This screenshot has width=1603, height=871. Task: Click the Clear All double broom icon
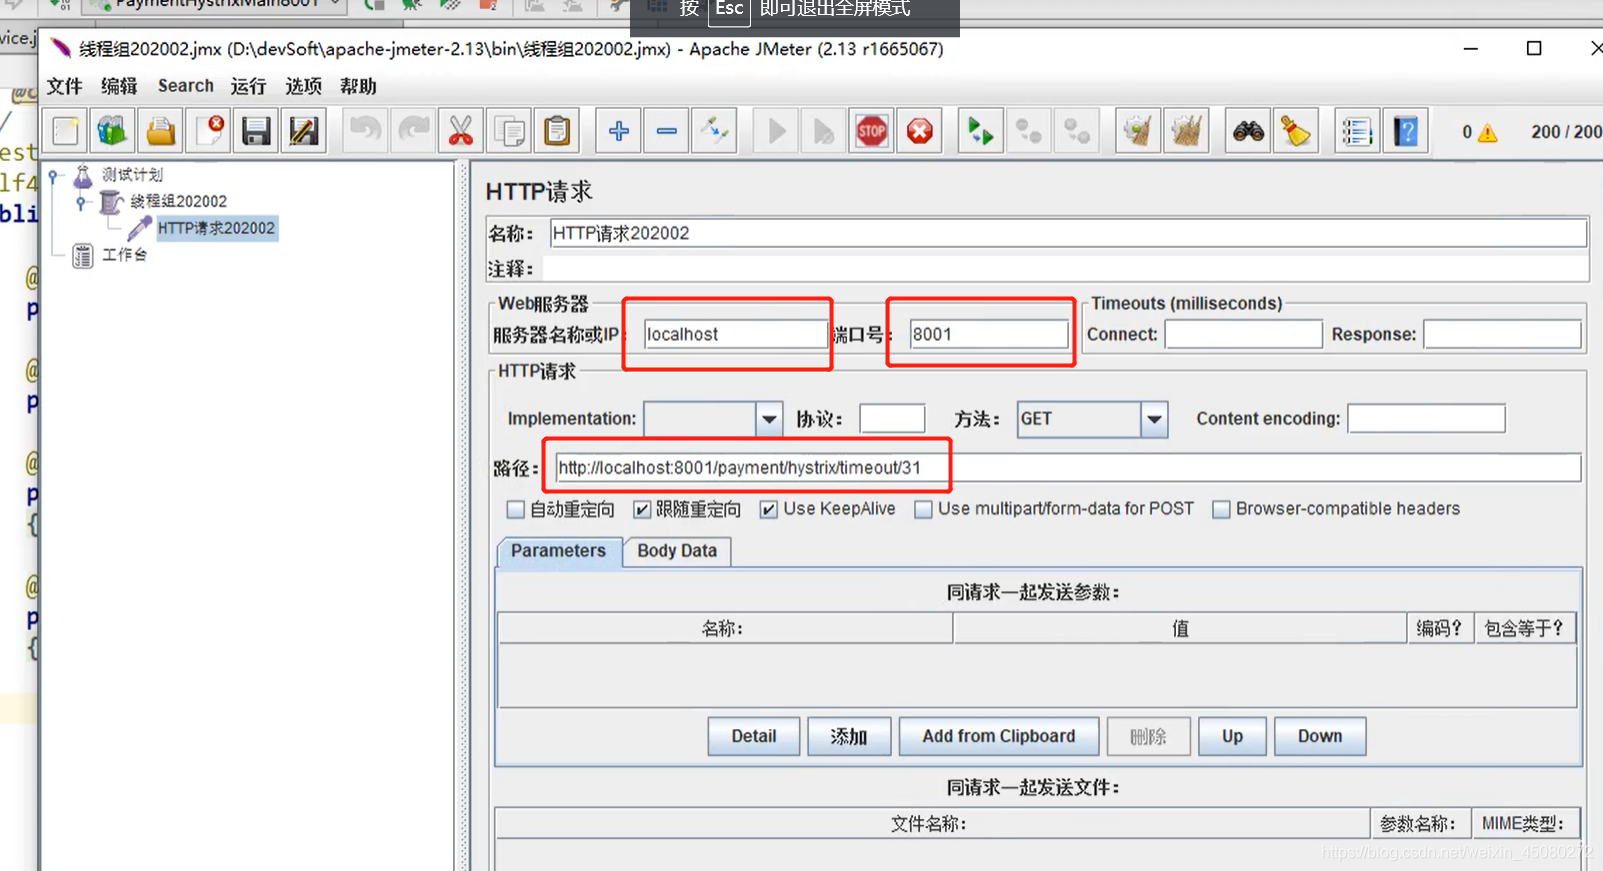click(1186, 131)
